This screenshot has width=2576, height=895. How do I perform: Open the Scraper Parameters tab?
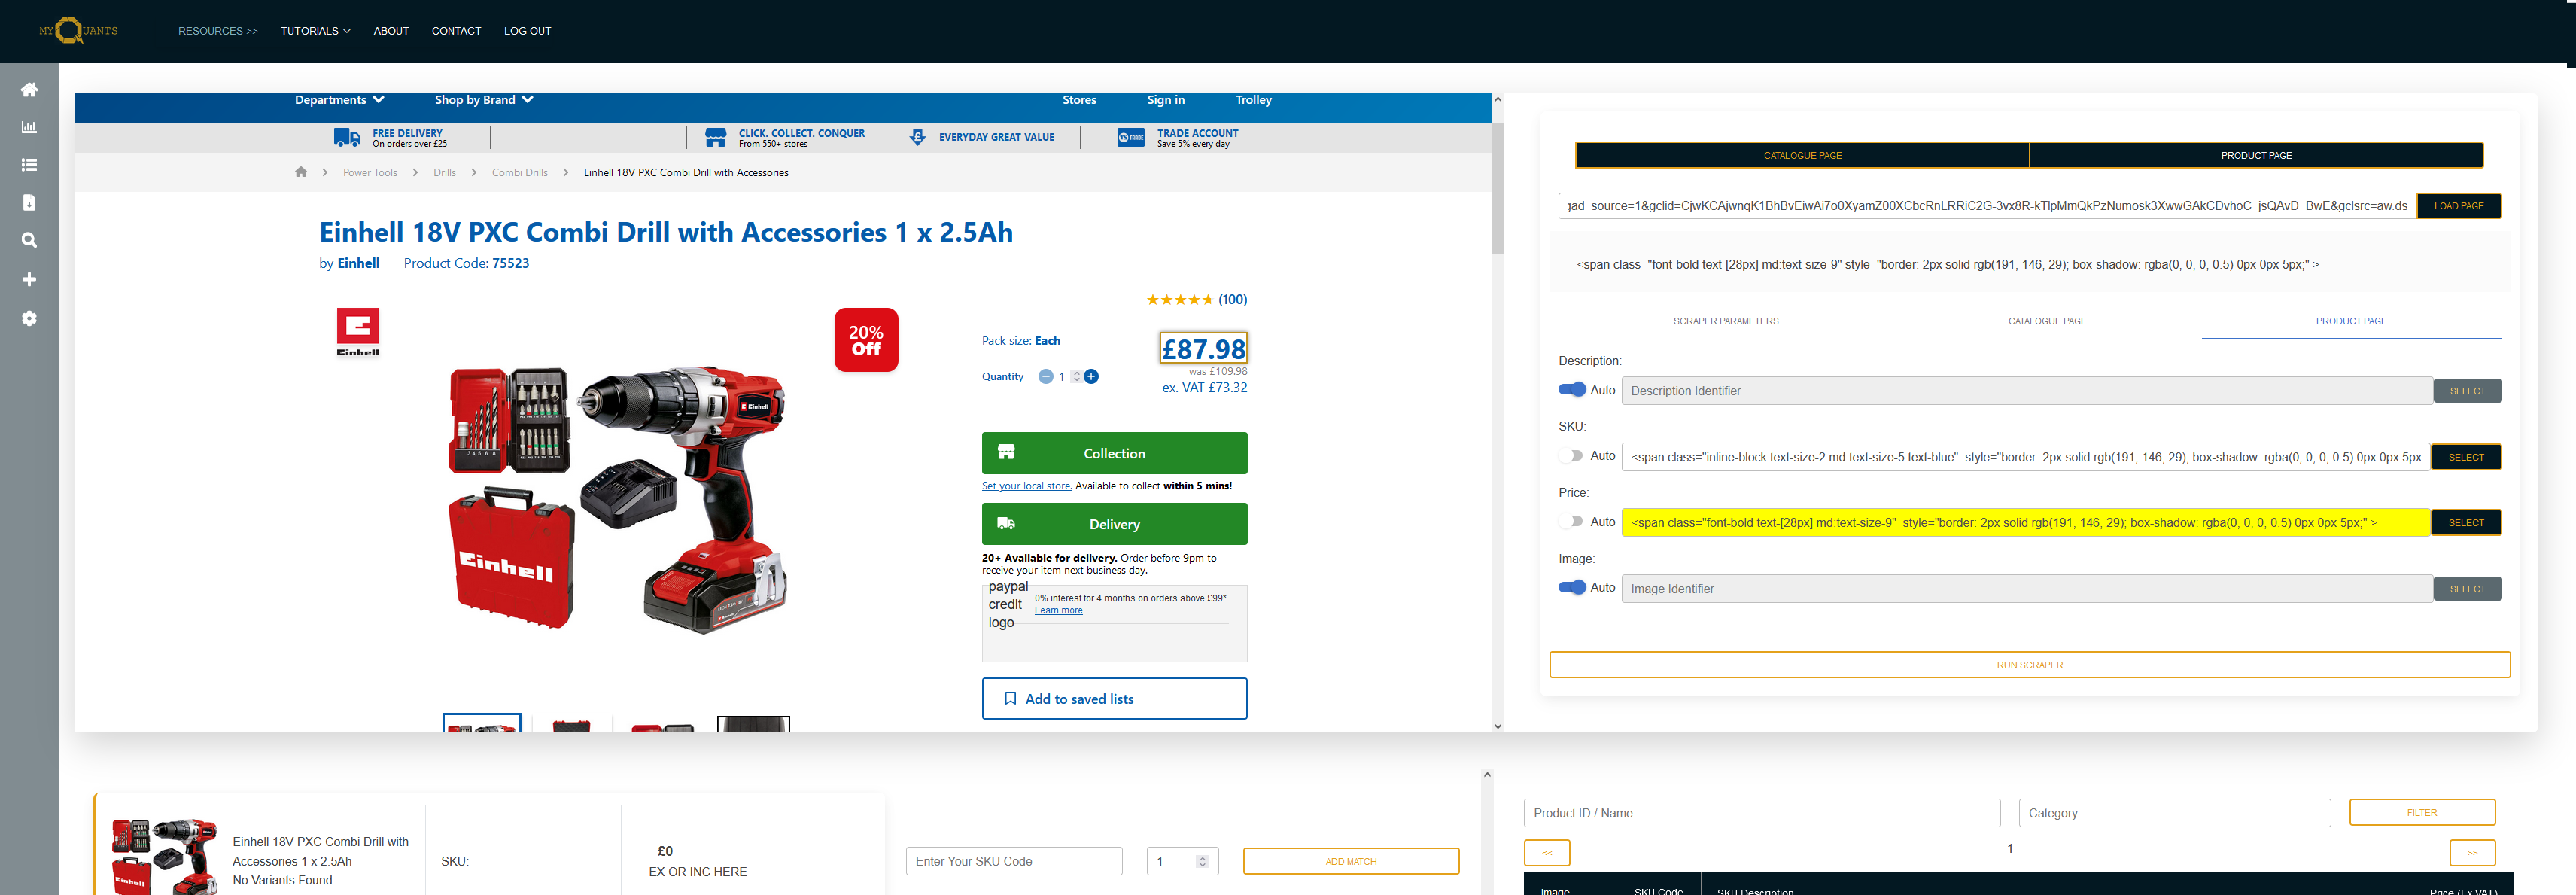(x=1726, y=321)
